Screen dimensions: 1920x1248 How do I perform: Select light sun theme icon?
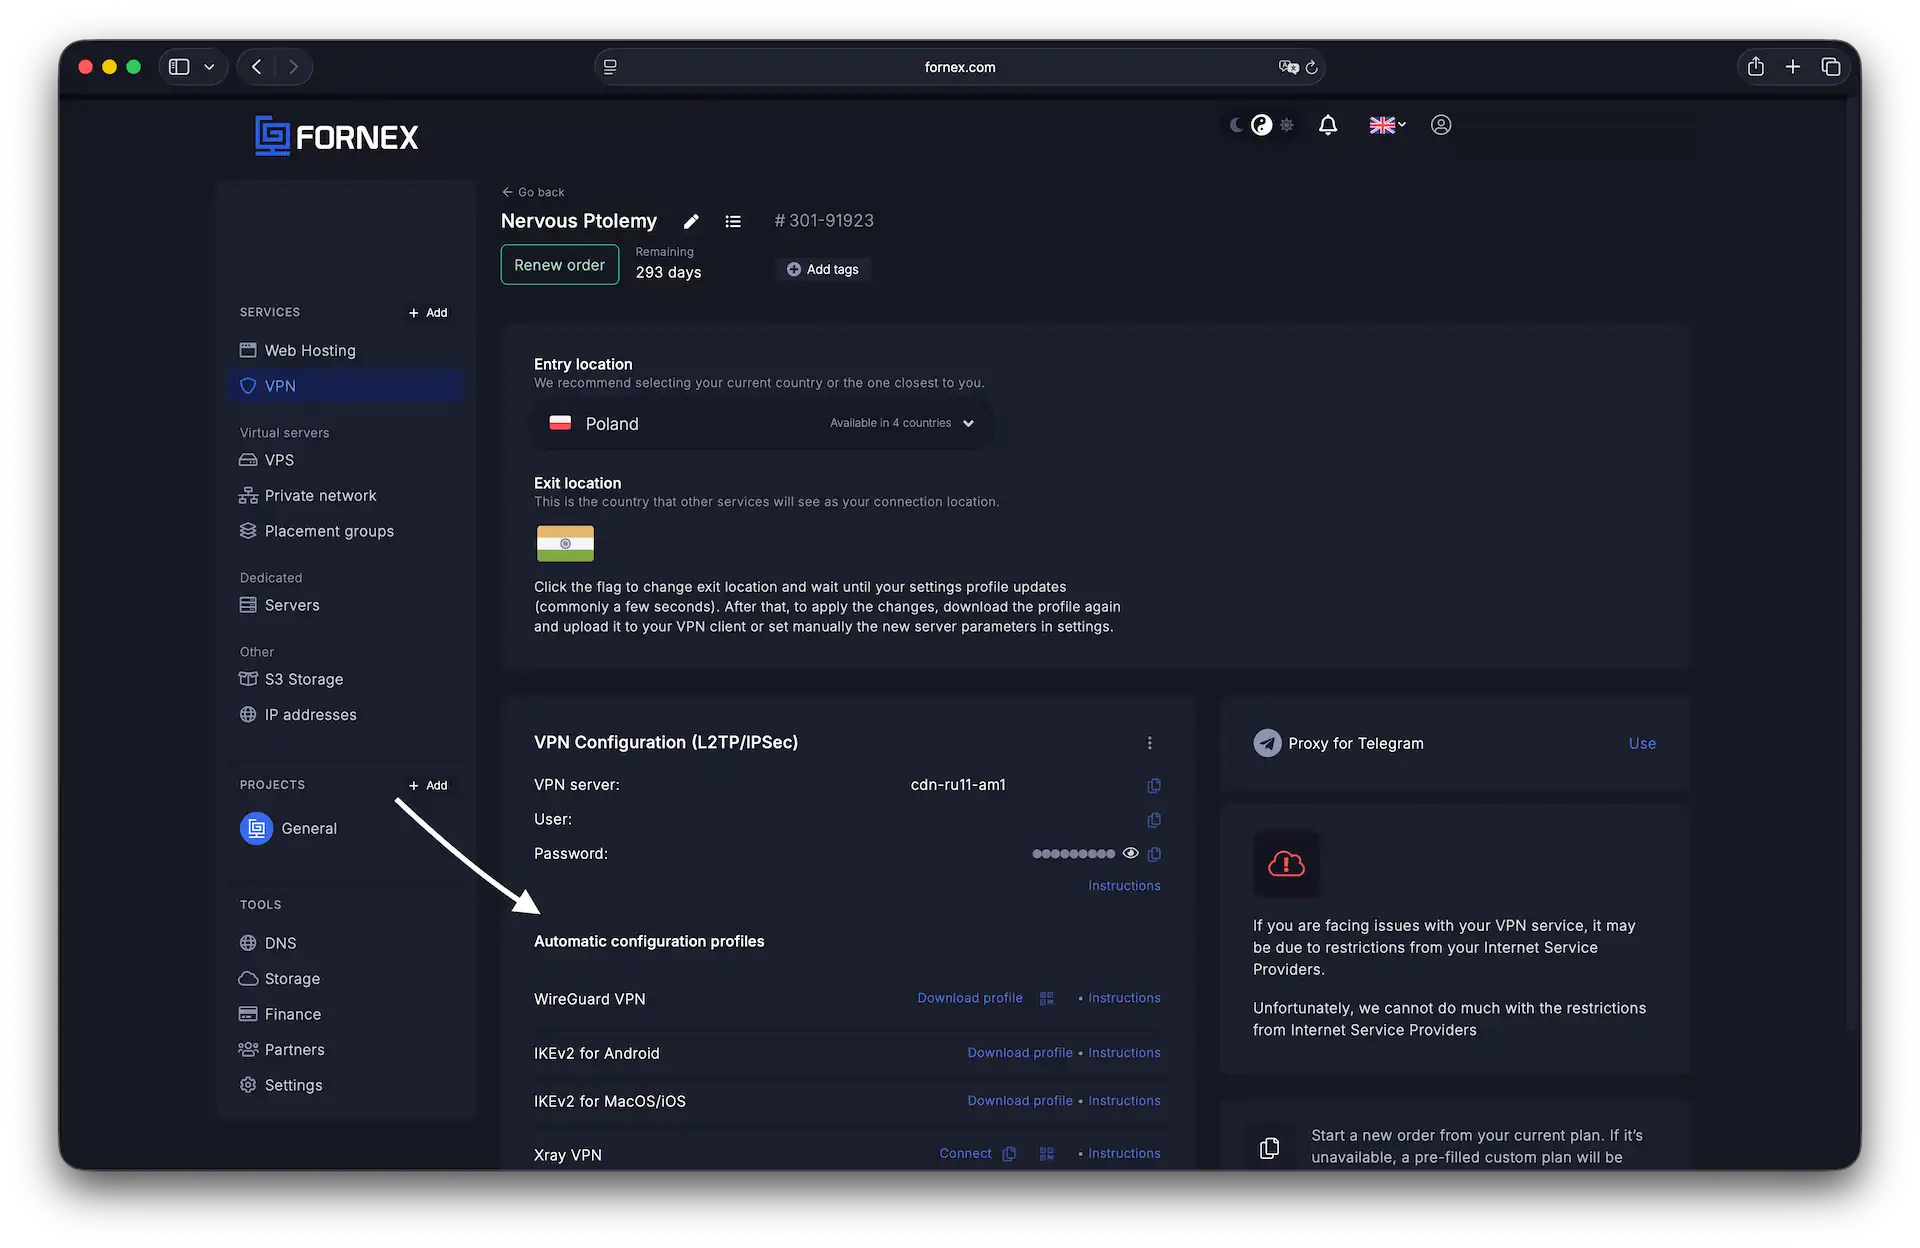click(1287, 125)
